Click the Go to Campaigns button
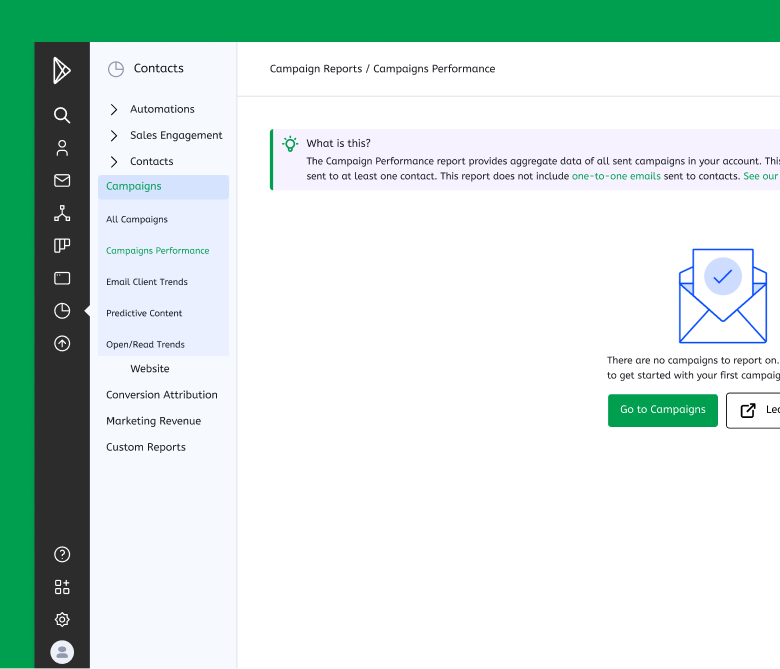This screenshot has height=669, width=780. (x=663, y=410)
